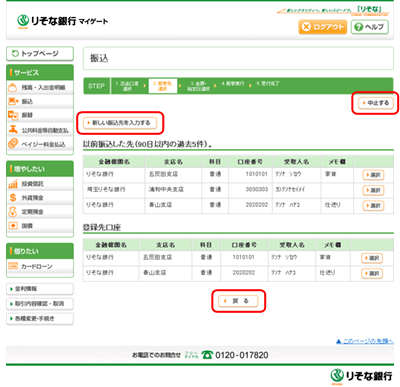Open 振込 transfer icon in sidebar

[x=13, y=101]
